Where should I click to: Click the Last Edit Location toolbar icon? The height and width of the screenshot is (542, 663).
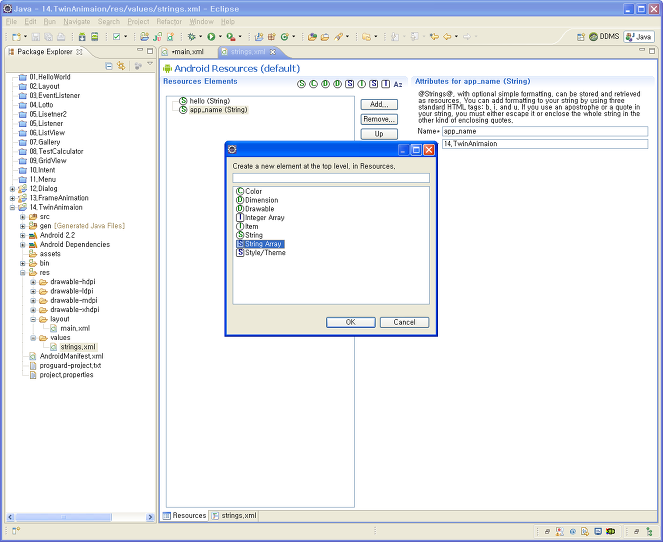click(434, 37)
